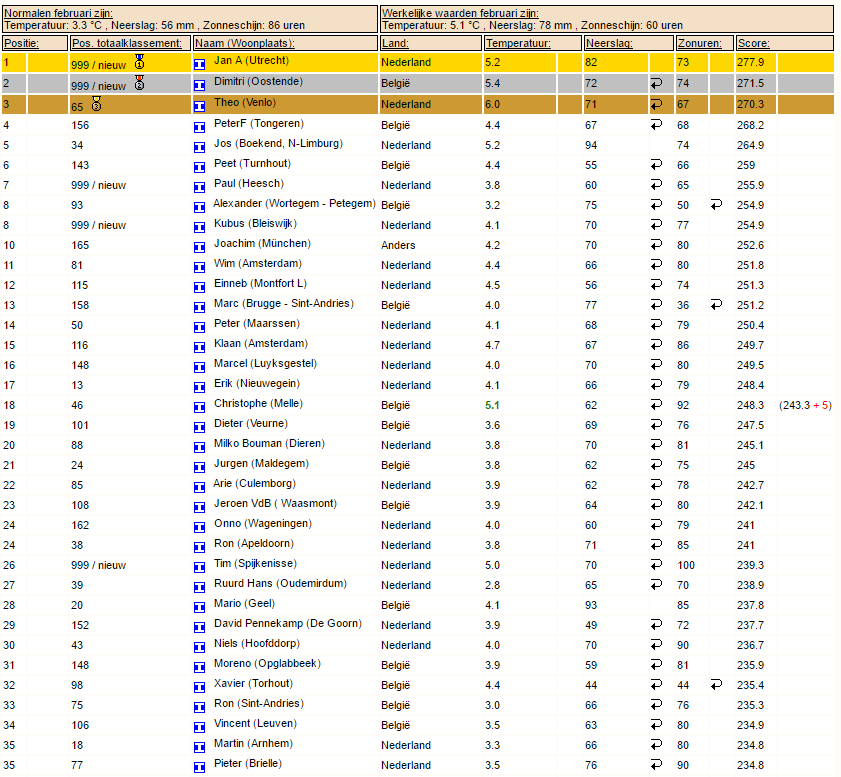Click the blue info icon beside PeterF (Tongeren)

(200, 128)
